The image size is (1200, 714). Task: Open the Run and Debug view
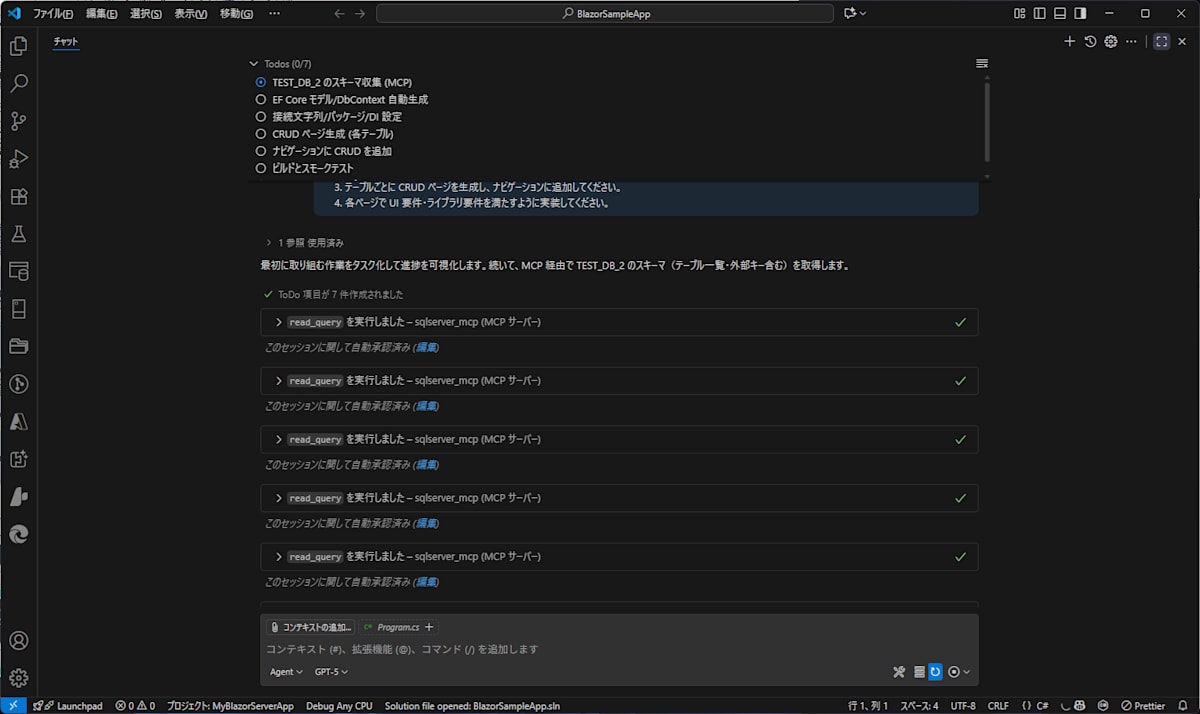point(18,158)
